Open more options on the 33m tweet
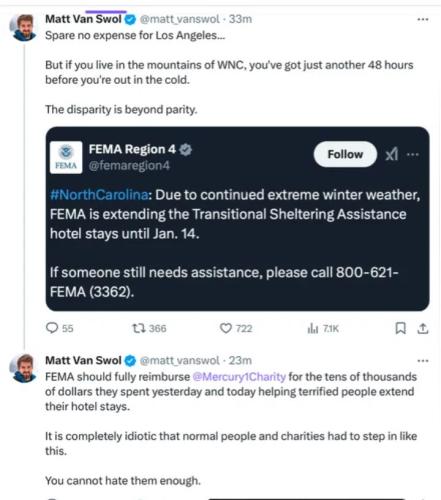This screenshot has width=441, height=500. [423, 19]
